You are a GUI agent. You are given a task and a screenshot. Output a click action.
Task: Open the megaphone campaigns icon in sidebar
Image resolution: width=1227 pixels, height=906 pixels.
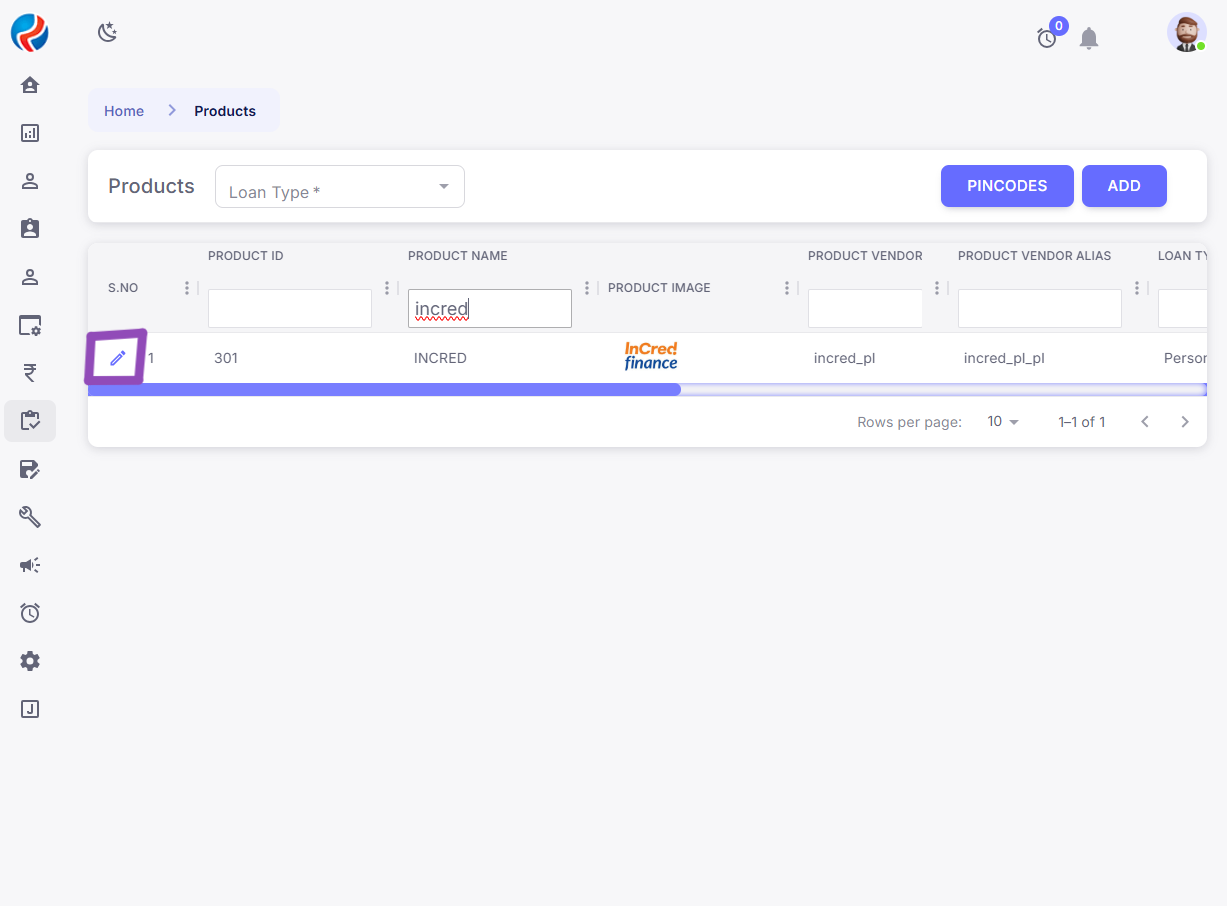(x=30, y=565)
